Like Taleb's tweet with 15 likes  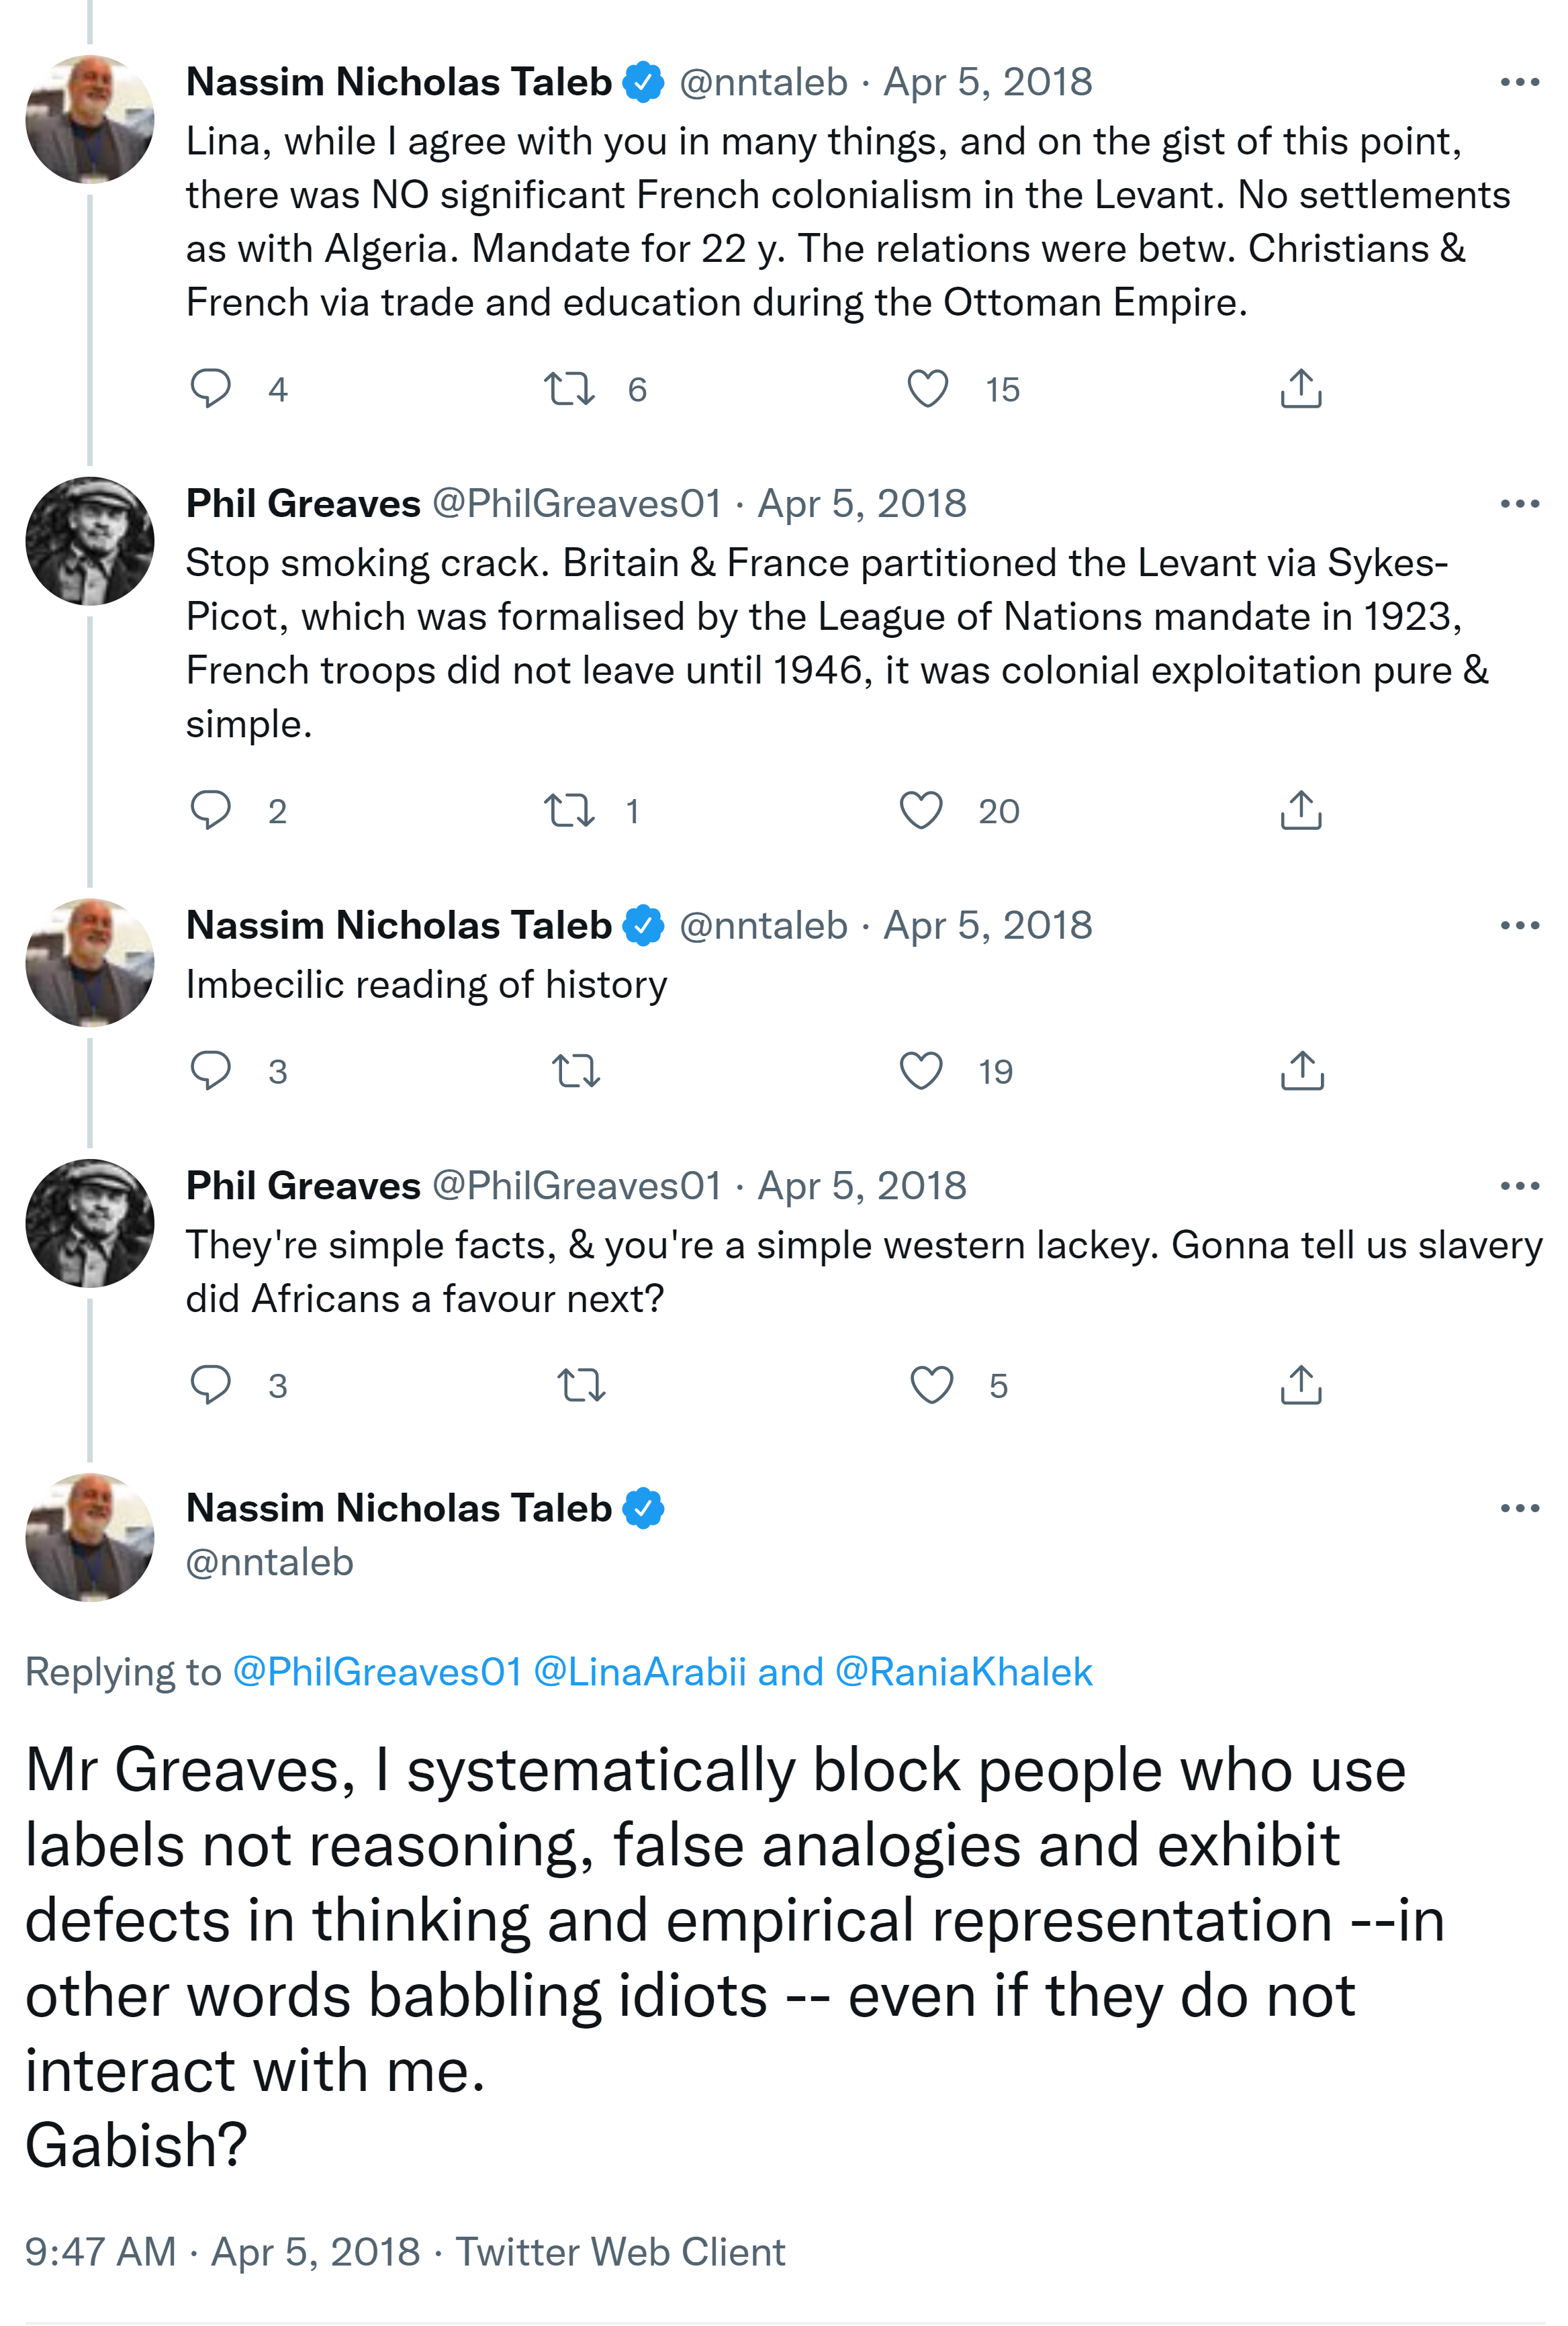[927, 388]
